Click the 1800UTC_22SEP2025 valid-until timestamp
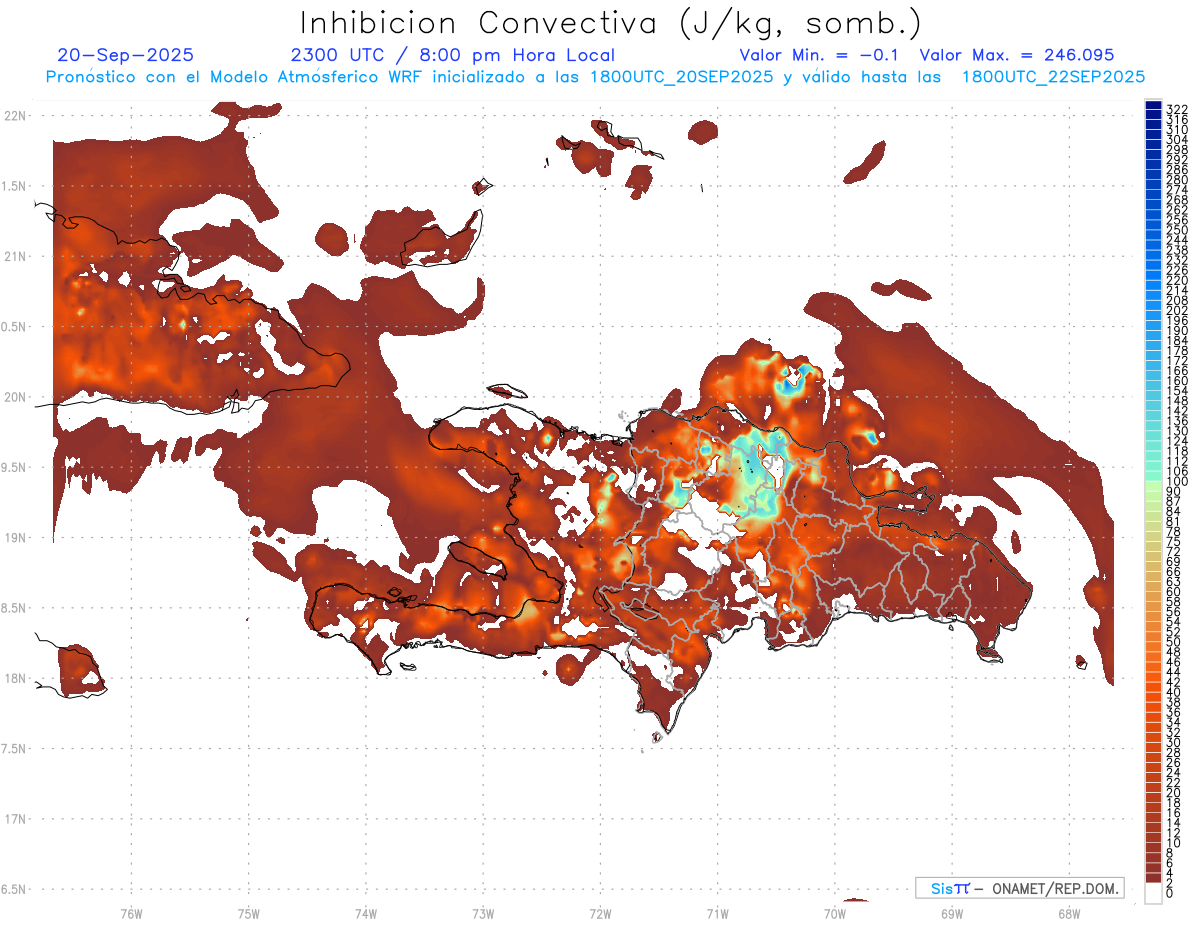 tap(1053, 76)
